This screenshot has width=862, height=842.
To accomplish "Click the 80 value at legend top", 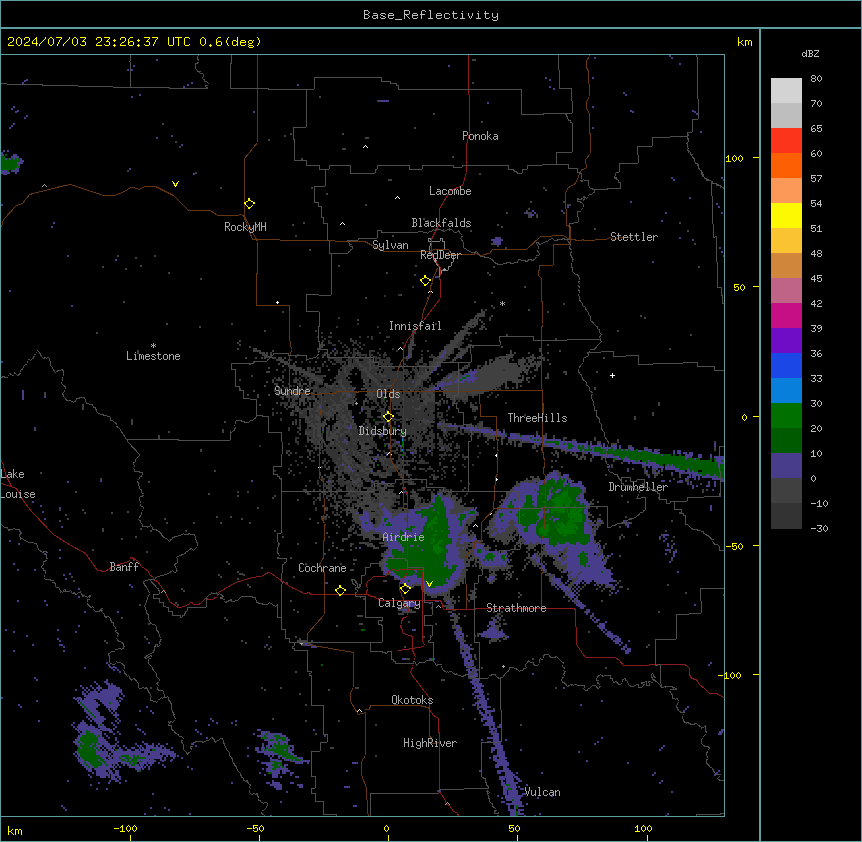I will pos(816,79).
